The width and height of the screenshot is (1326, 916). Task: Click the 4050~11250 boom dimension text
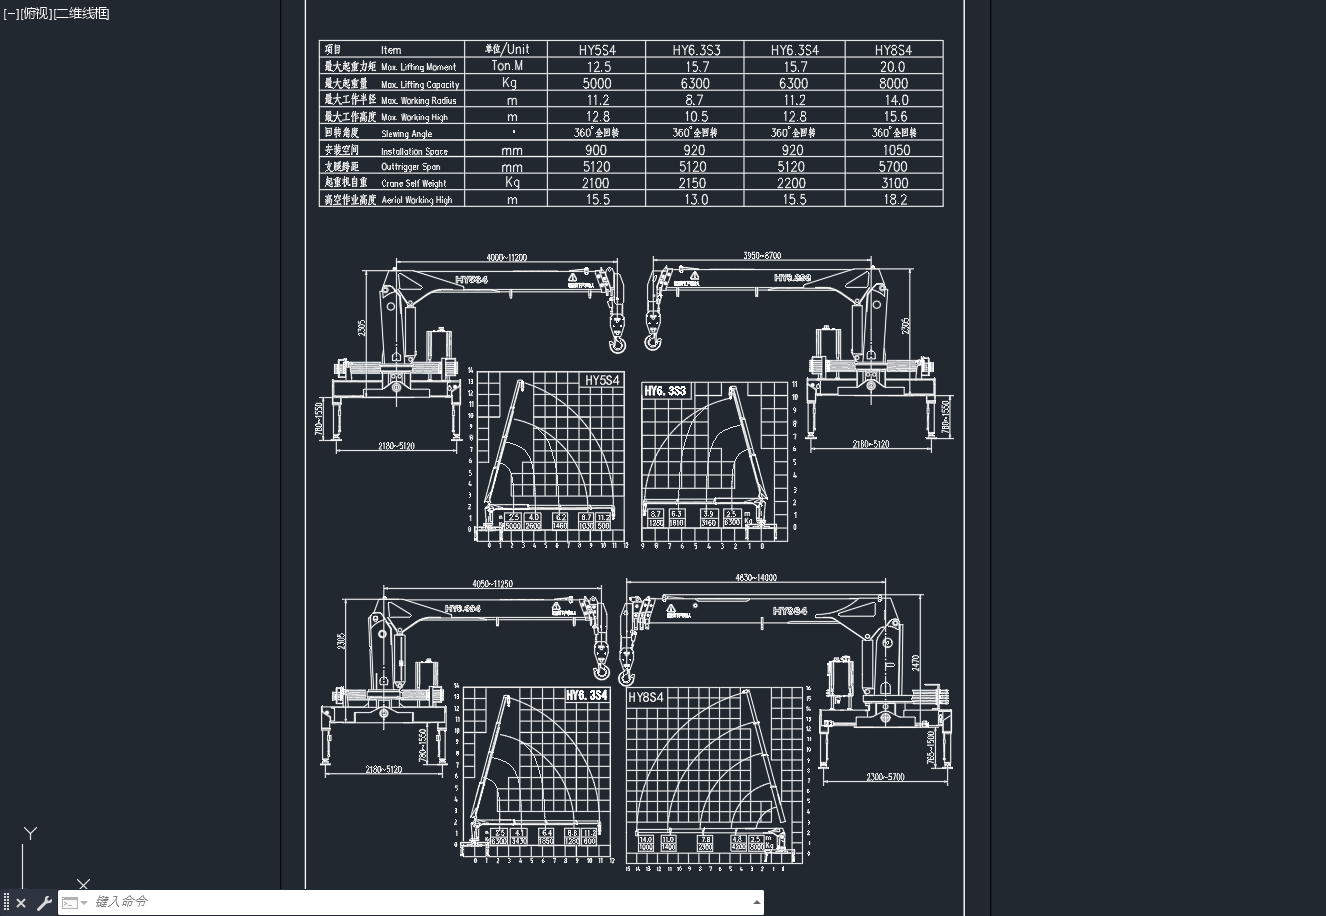click(x=491, y=584)
